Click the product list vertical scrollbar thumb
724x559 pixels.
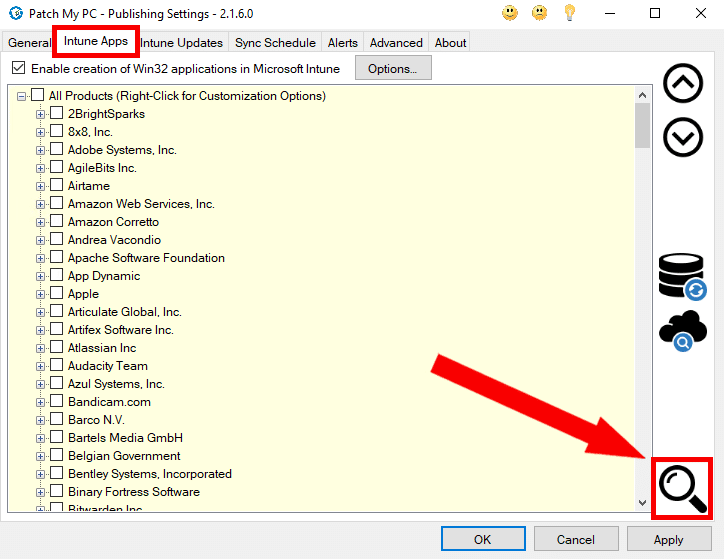coord(642,126)
